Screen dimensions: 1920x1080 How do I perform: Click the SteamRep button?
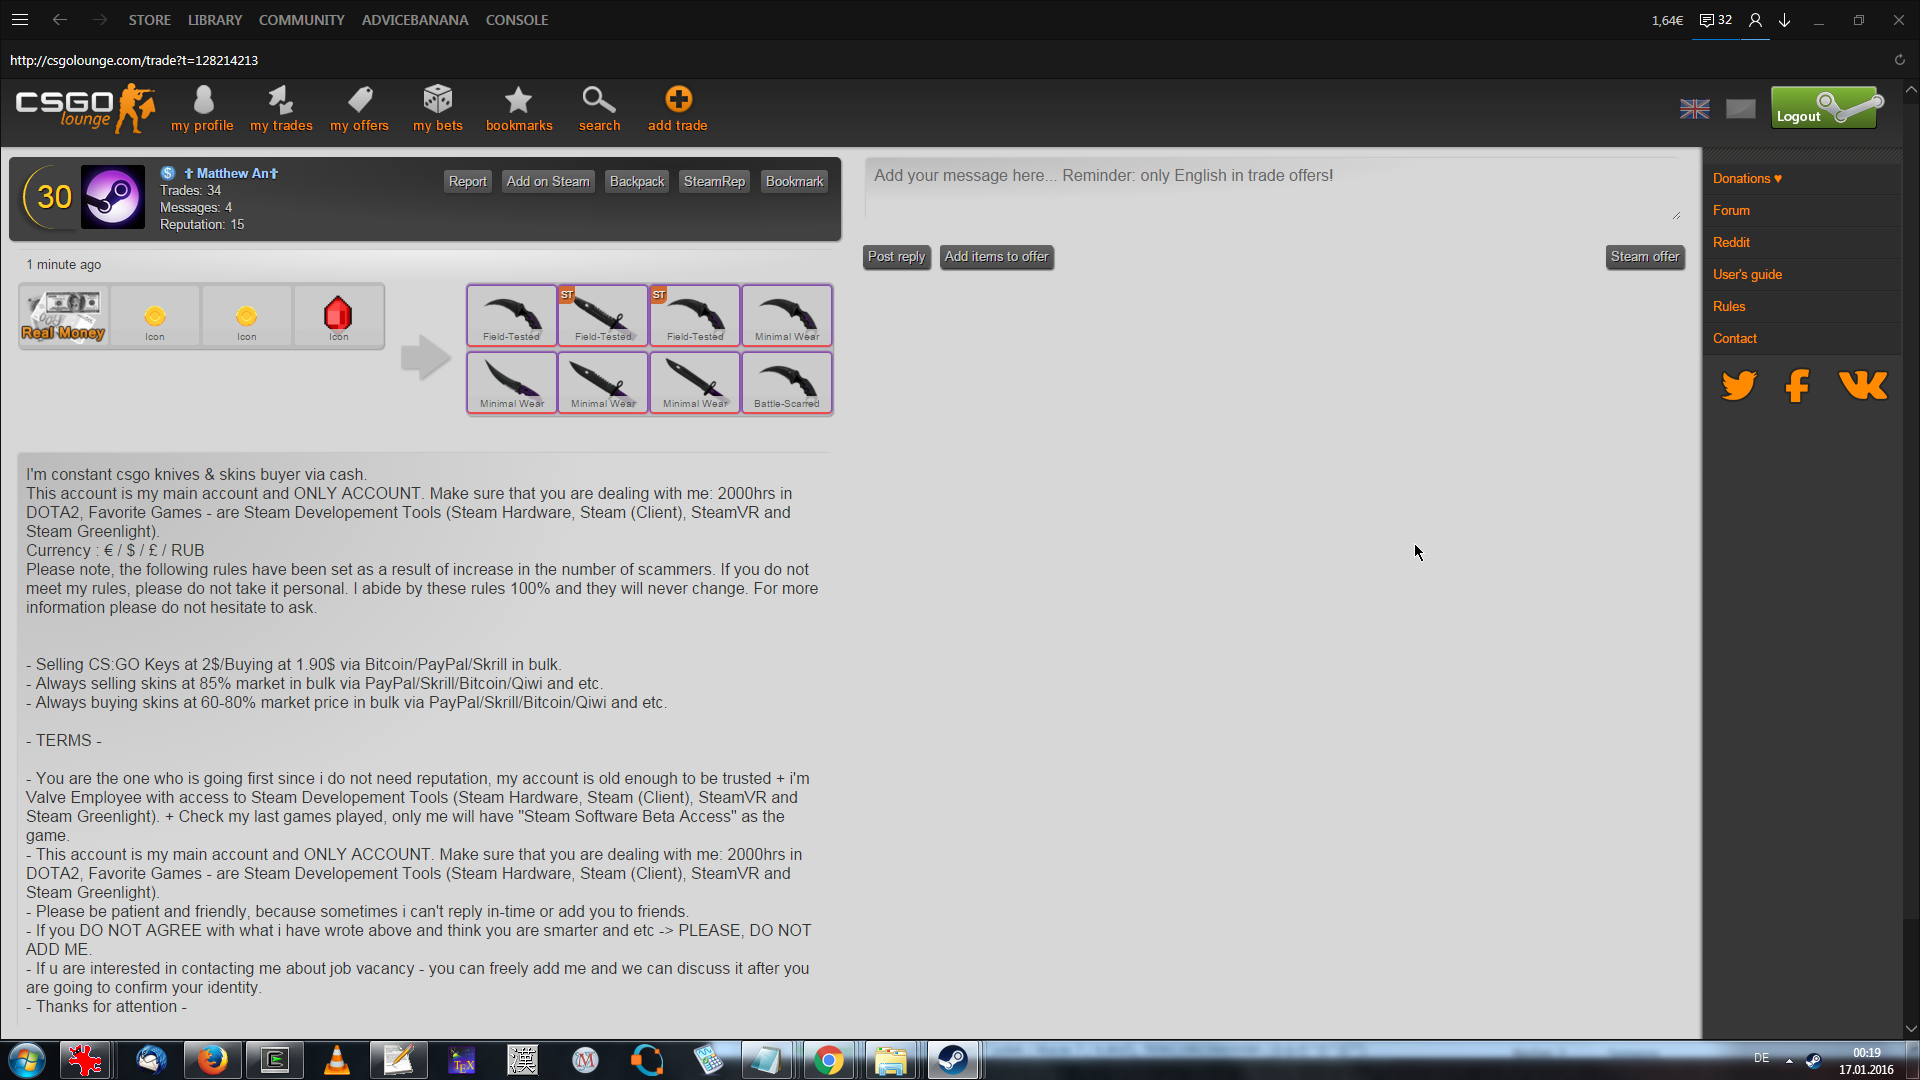click(714, 181)
